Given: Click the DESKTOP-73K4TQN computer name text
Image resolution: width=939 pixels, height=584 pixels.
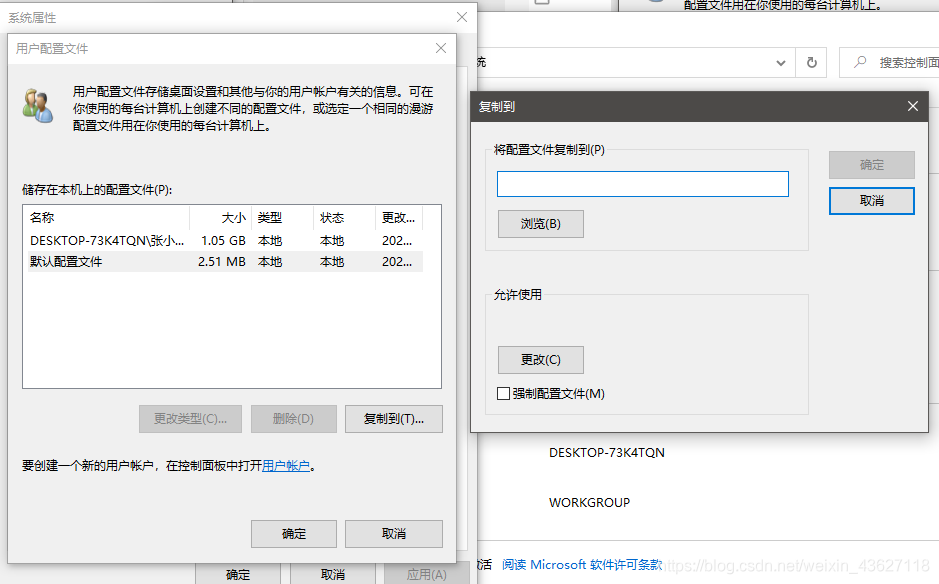Looking at the screenshot, I should 607,452.
